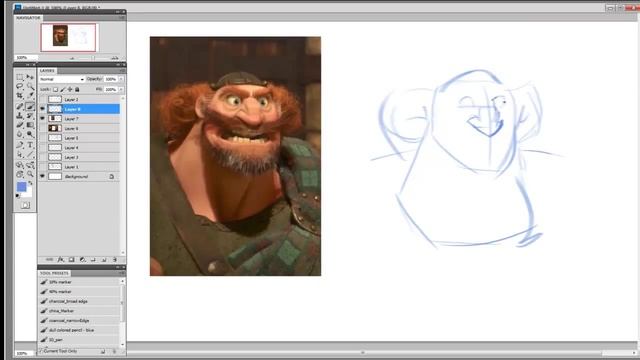Screen dimensions: 640x360
Task: Select the 3D Rotate tool
Action: pyautogui.click(x=20, y=165)
